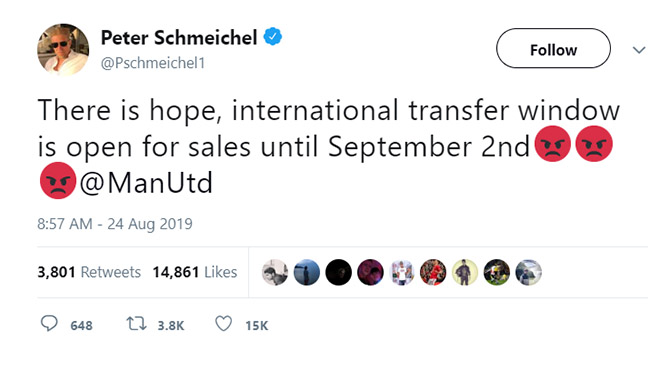Follow Peter Schmeichel

coord(553,48)
